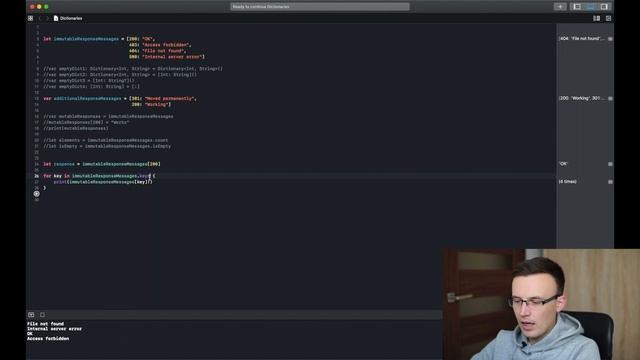The width and height of the screenshot is (640, 360).
Task: Toggle the debug area panel button
Action: [591, 7]
